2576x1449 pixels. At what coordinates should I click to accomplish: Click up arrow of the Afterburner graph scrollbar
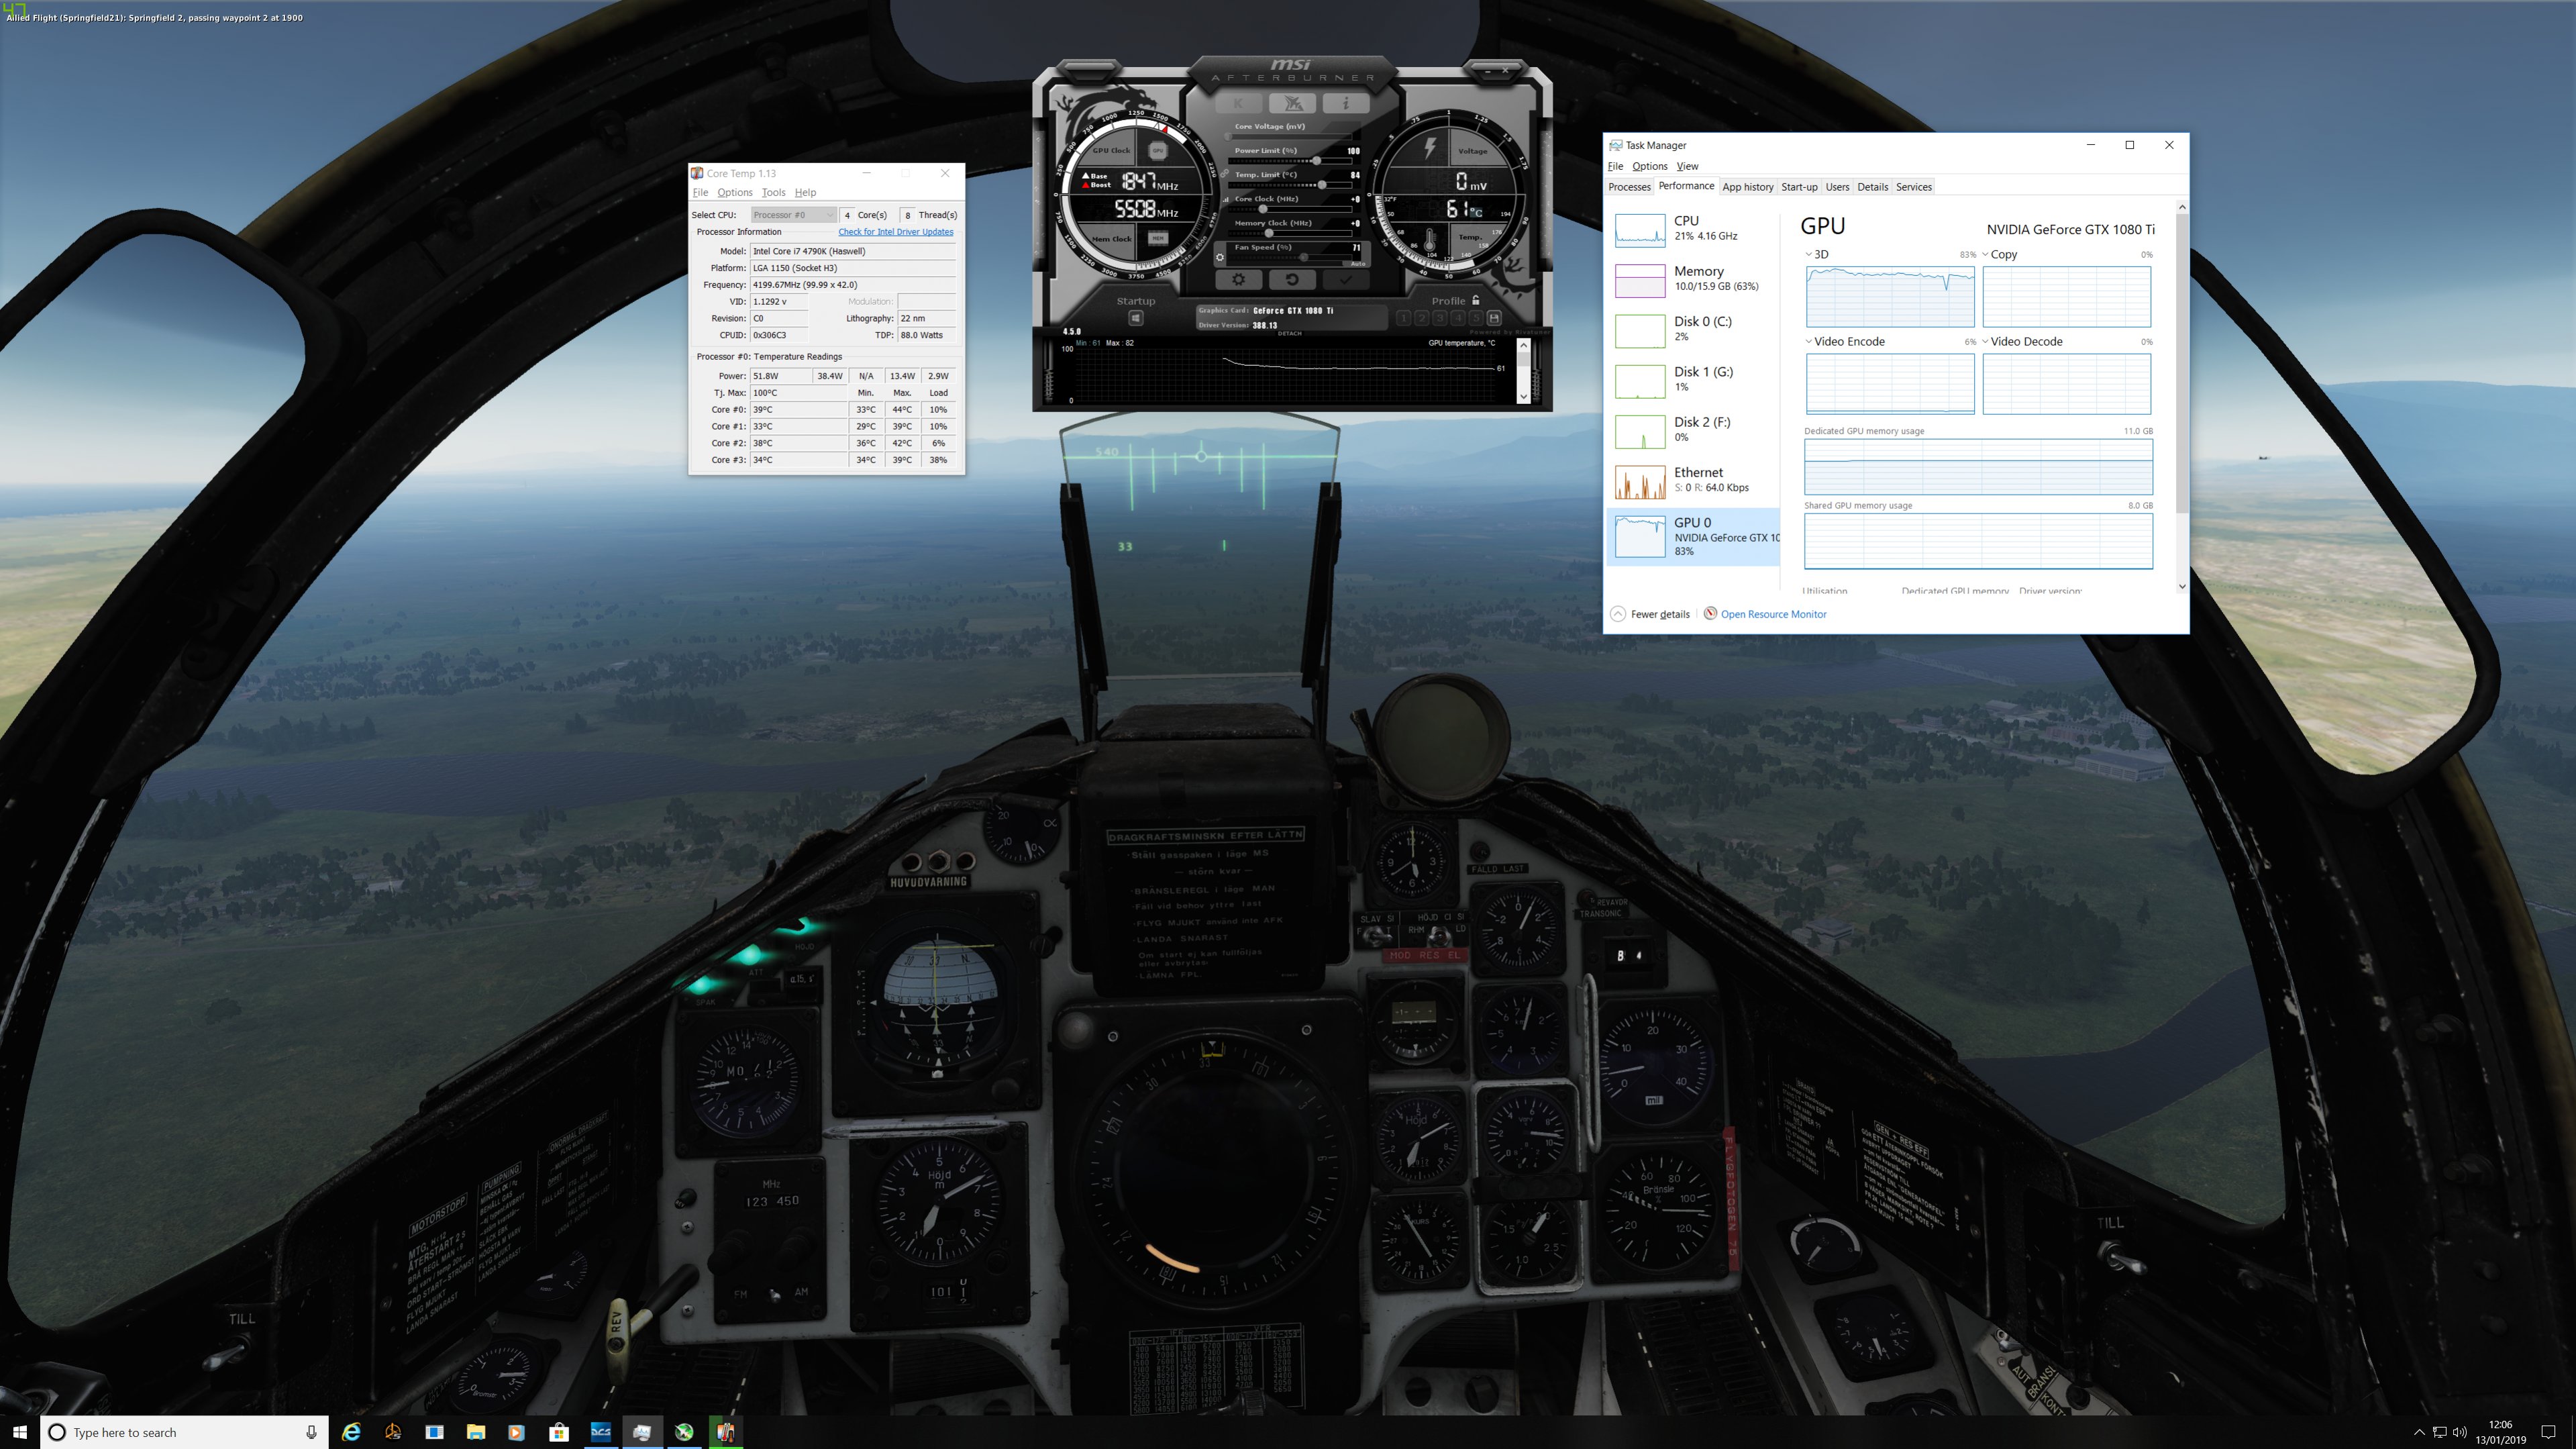coord(1523,345)
